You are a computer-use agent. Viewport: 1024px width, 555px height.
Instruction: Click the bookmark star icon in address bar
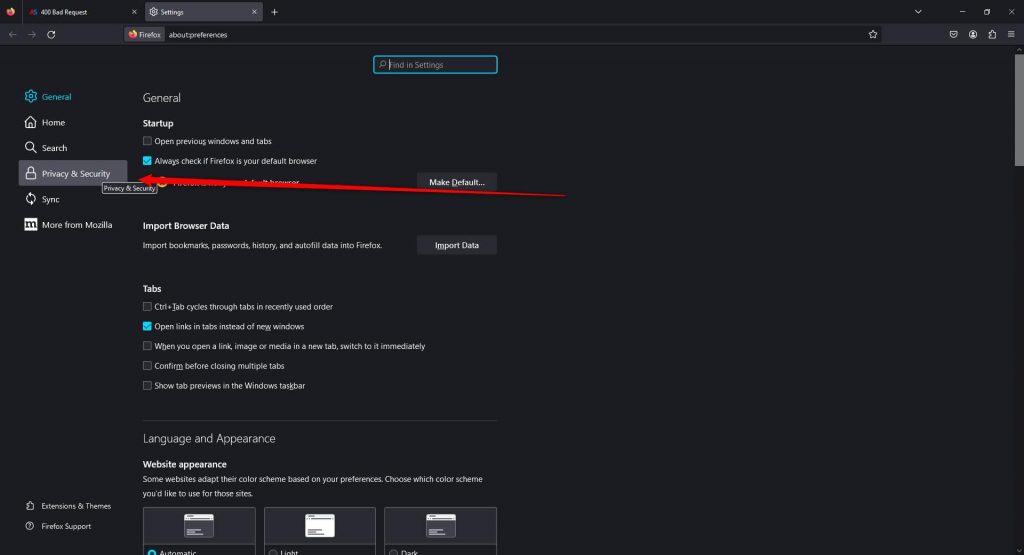(x=873, y=34)
